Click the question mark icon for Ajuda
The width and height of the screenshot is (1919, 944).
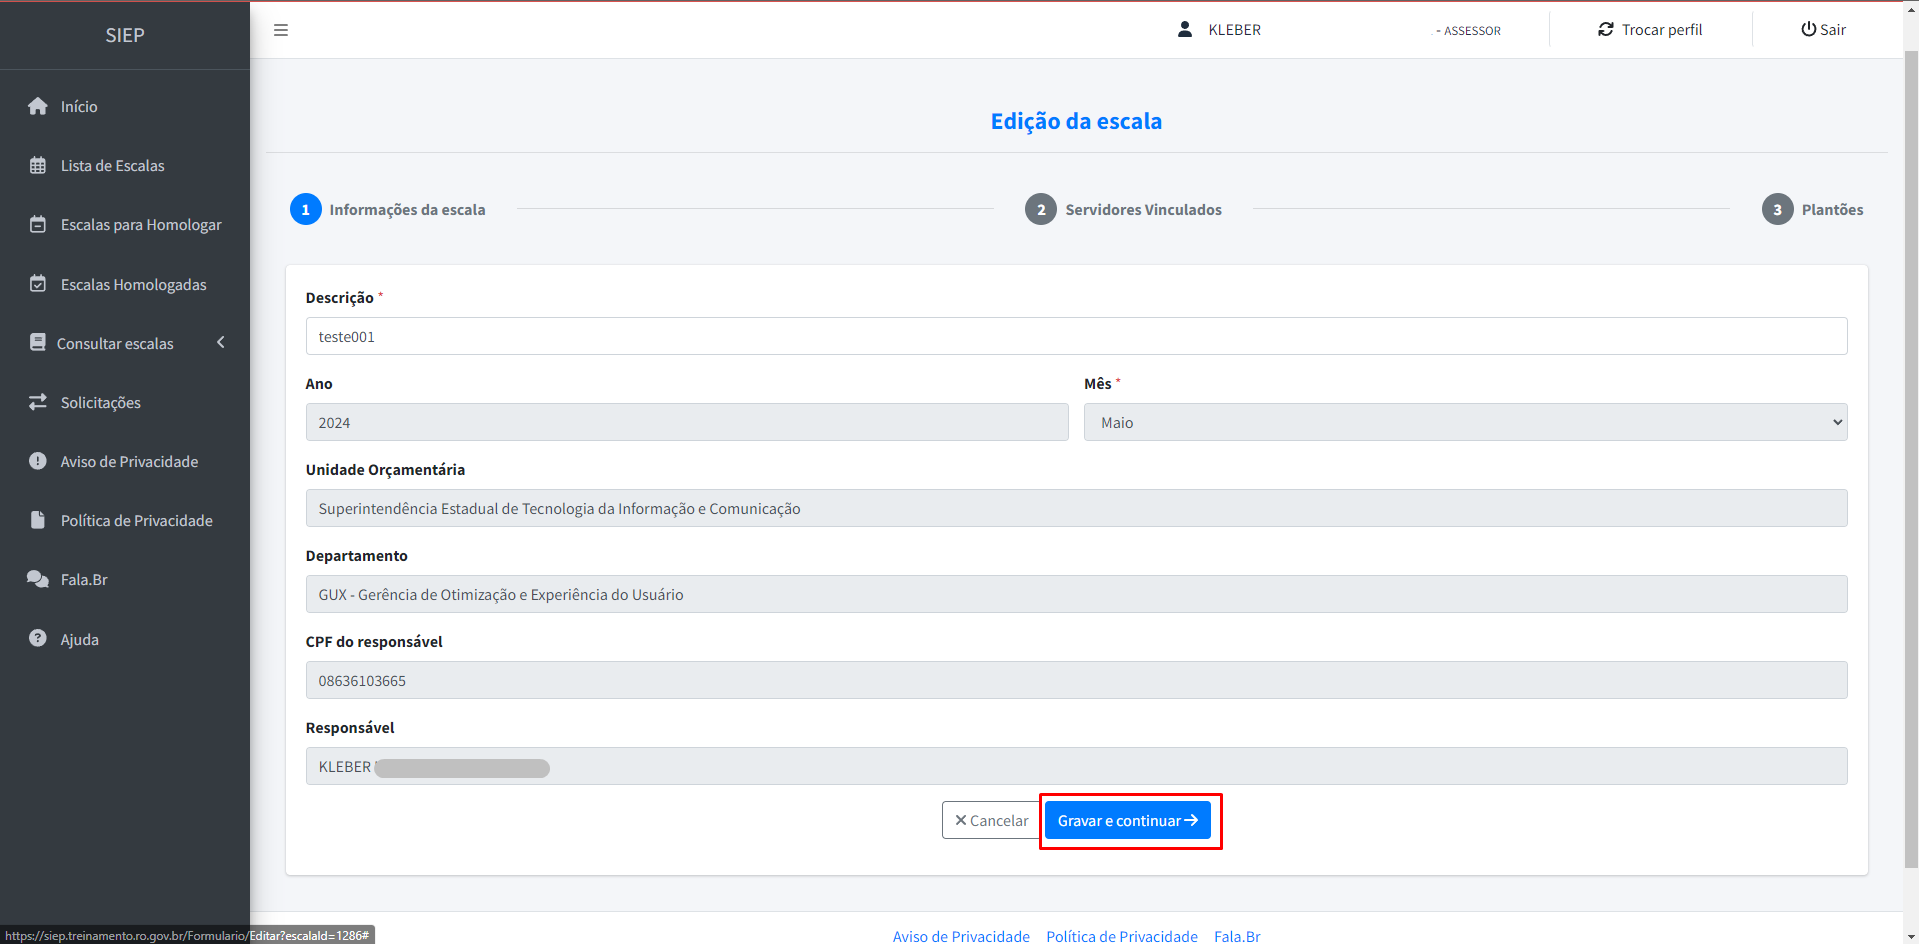pos(38,638)
